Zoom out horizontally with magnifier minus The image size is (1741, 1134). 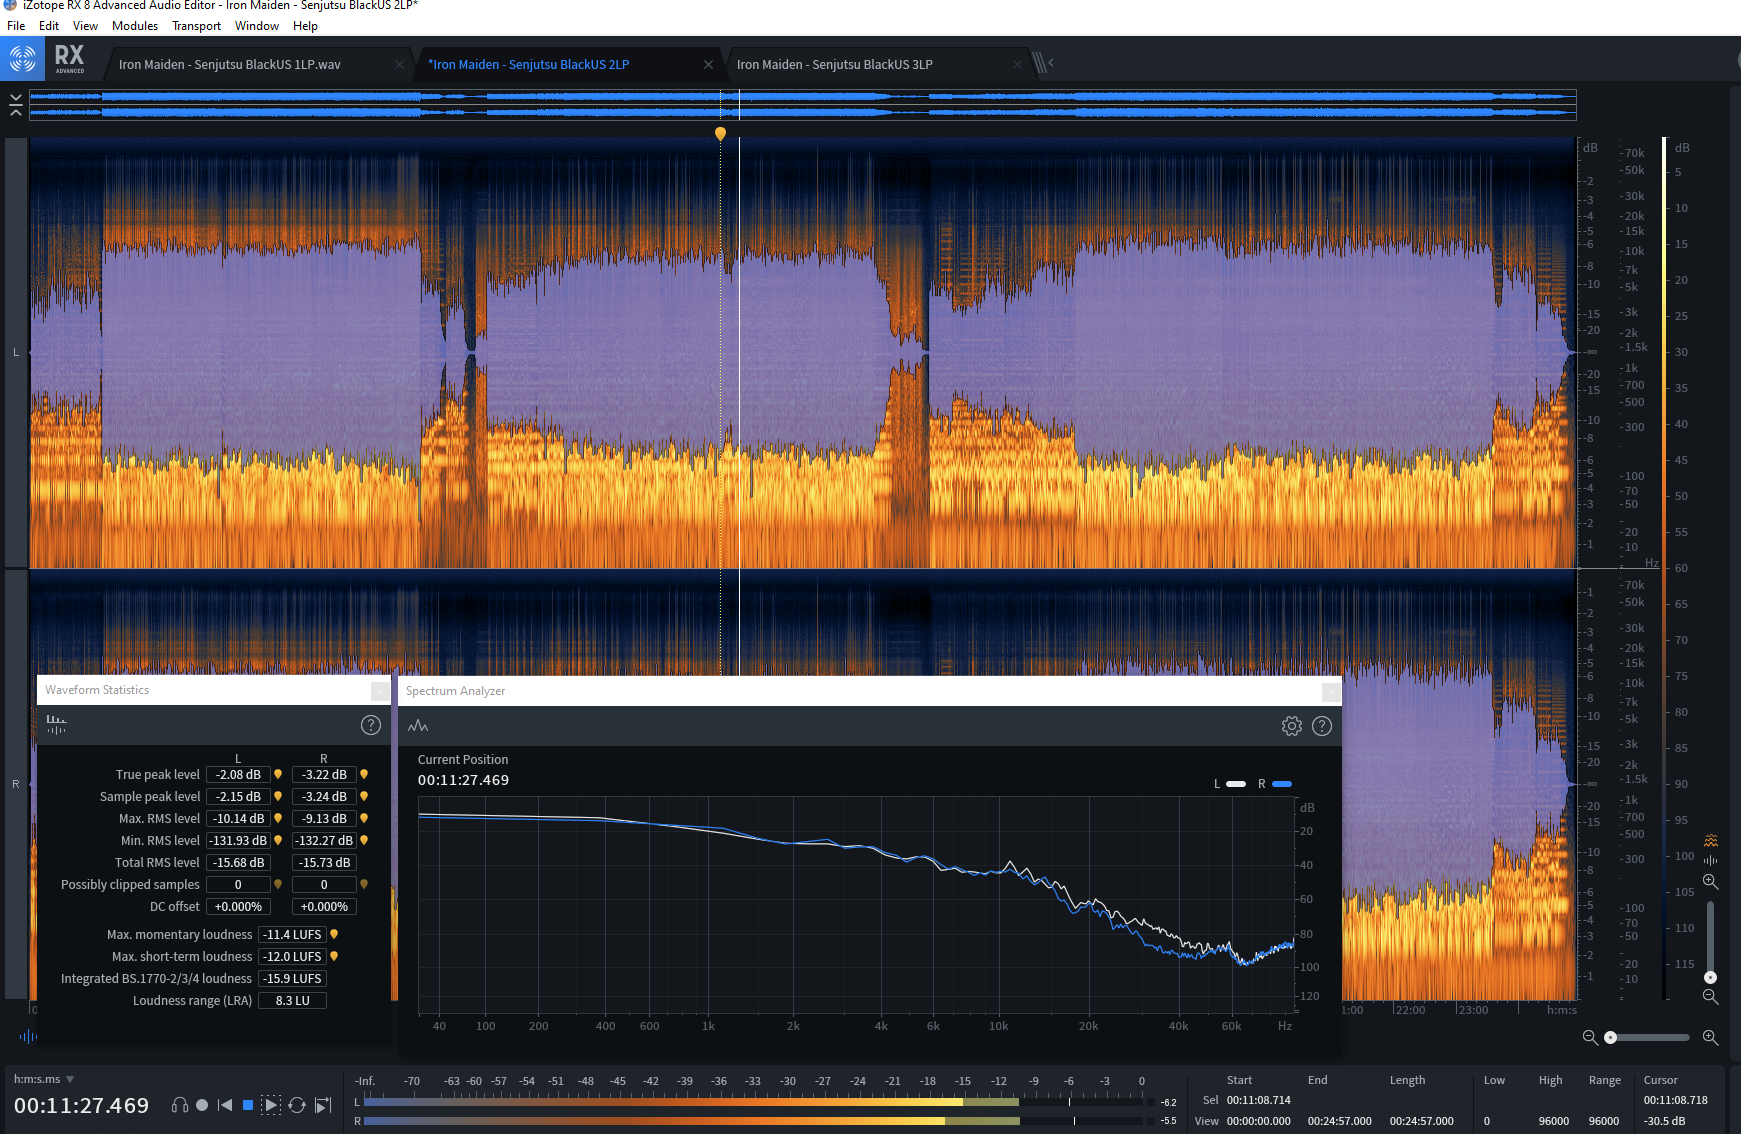1590,1037
